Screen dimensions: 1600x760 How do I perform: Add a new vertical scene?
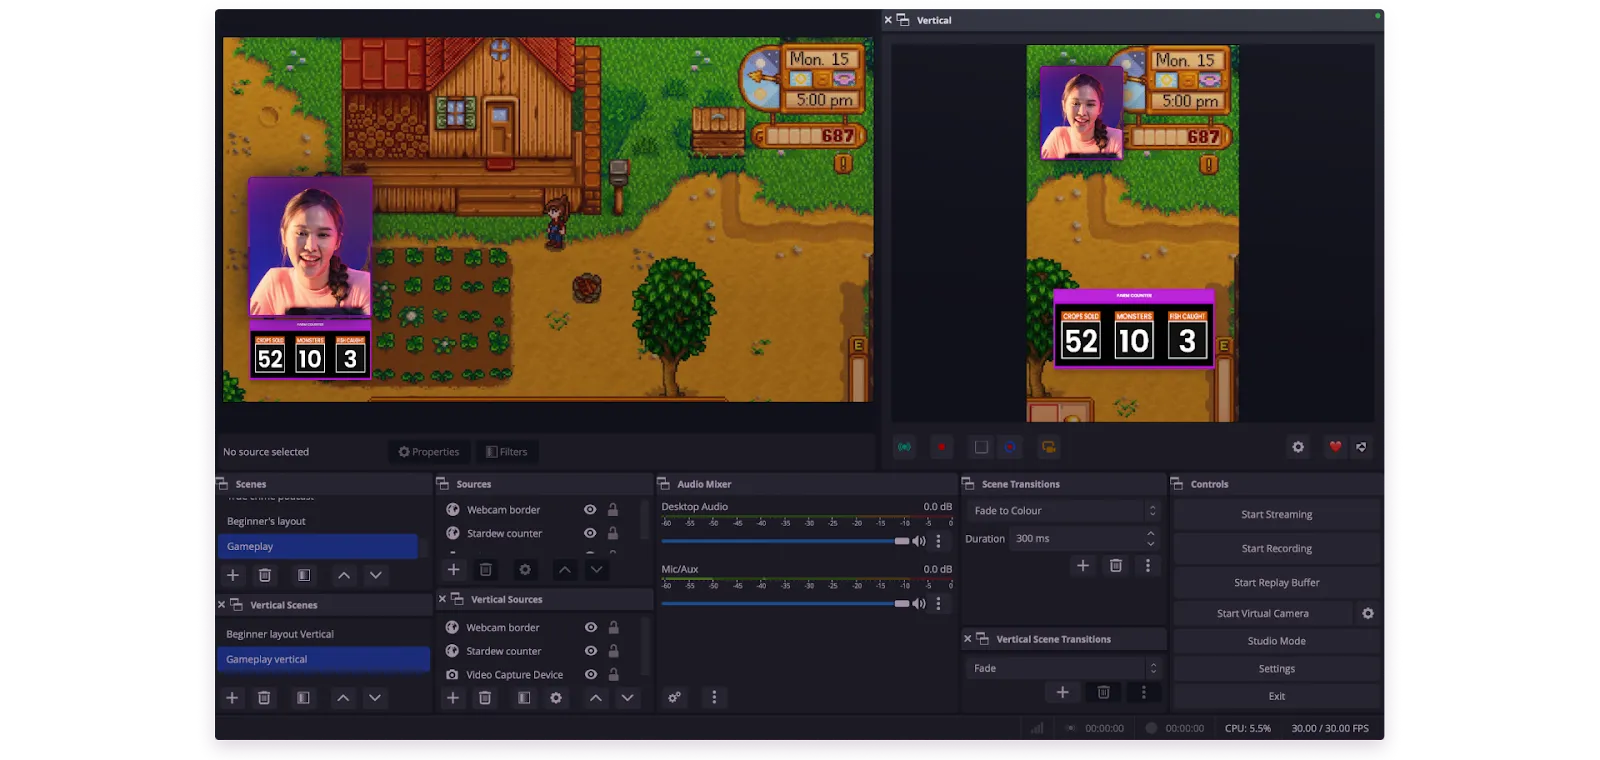(x=232, y=698)
